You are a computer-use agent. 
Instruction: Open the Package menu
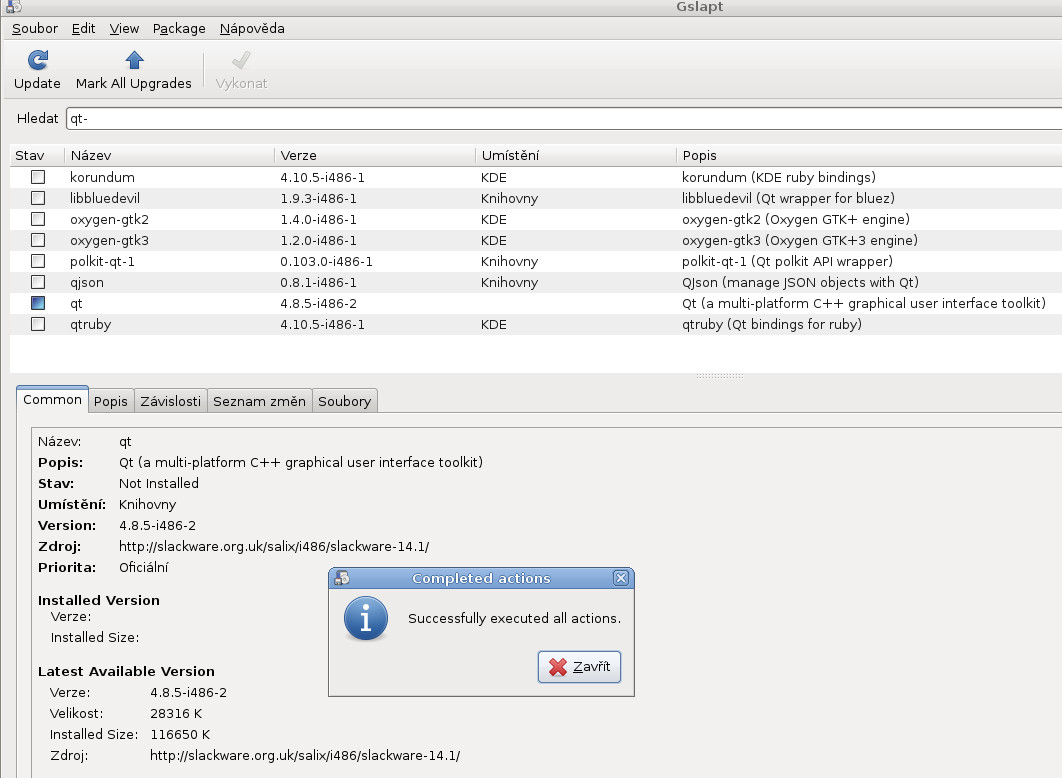(178, 28)
